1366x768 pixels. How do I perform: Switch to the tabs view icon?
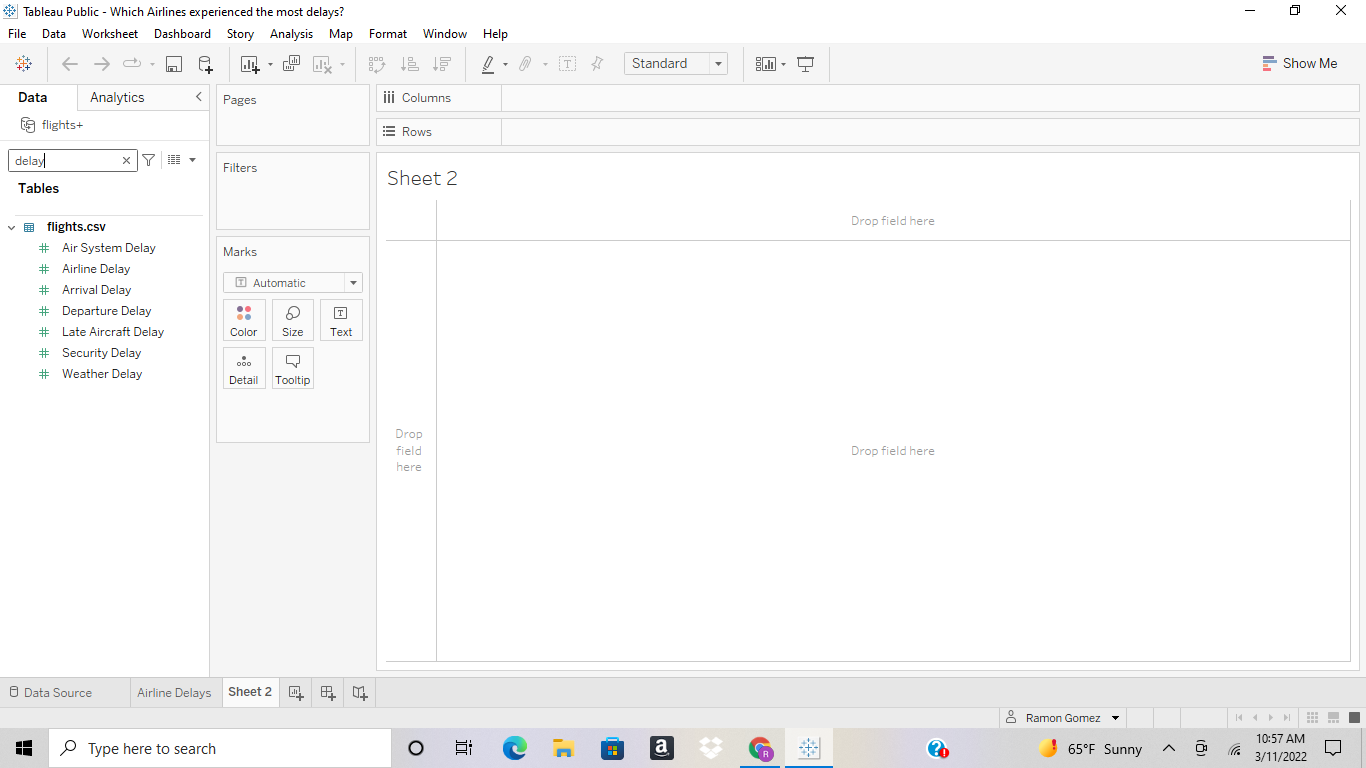click(1354, 717)
